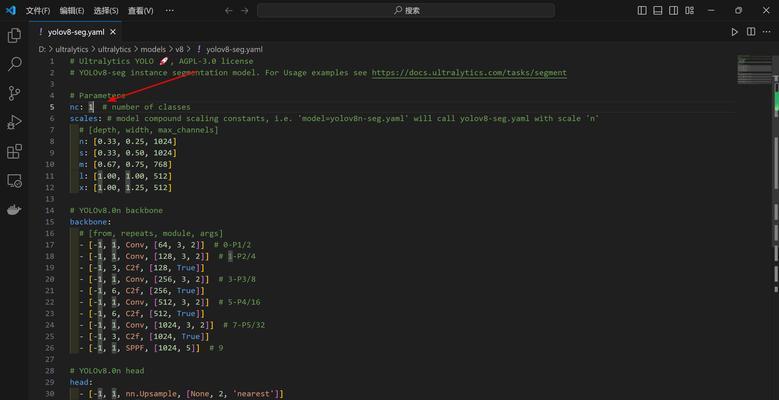Click line number 5 in the gutter

pyautogui.click(x=52, y=107)
